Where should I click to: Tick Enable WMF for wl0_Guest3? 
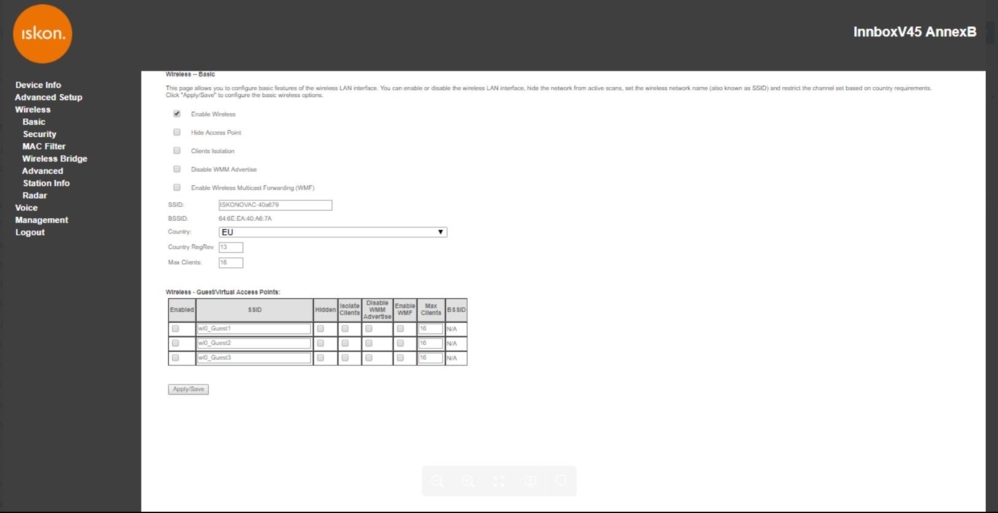[400, 358]
